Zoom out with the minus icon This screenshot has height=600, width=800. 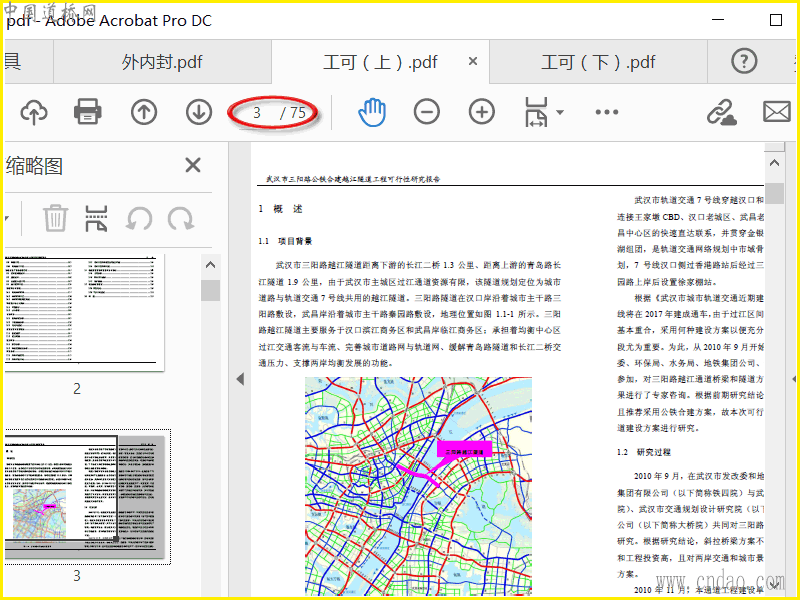click(x=427, y=112)
